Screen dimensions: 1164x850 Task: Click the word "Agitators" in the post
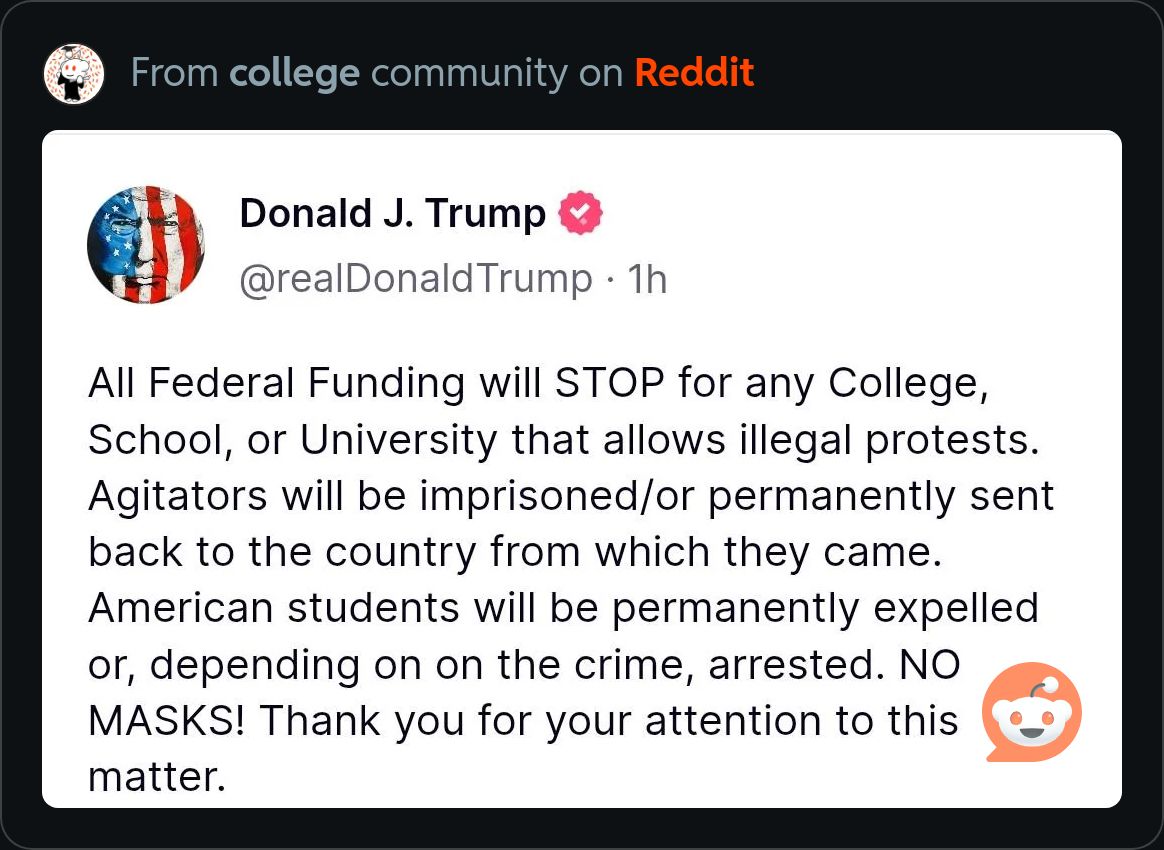pyautogui.click(x=177, y=497)
